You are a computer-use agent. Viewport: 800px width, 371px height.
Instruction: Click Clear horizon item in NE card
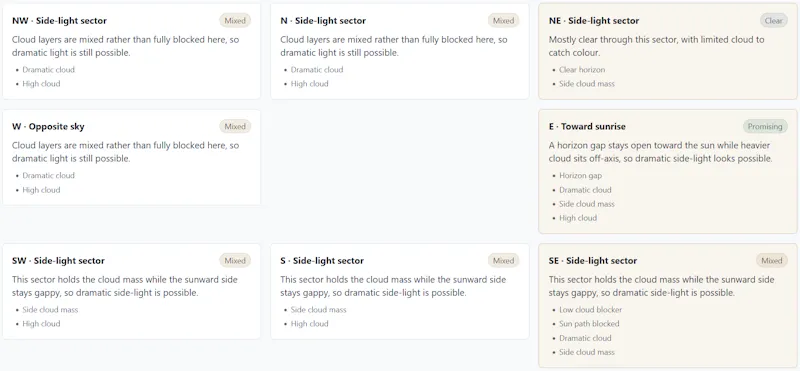pyautogui.click(x=582, y=70)
